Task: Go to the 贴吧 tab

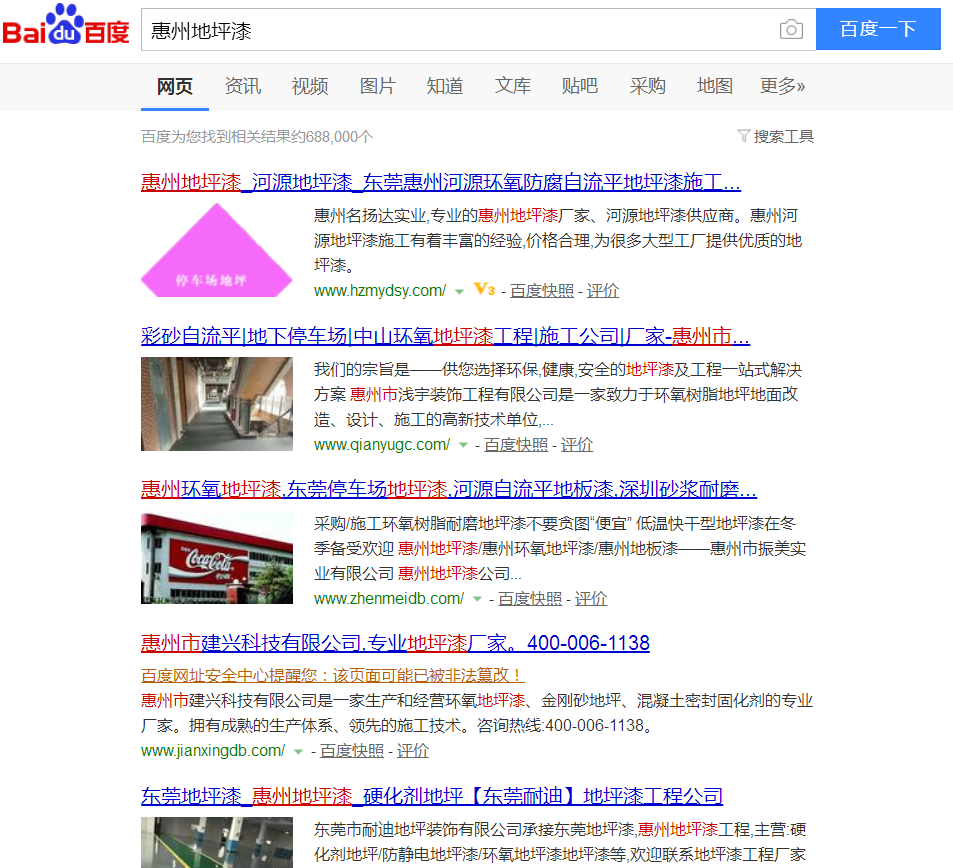Action: (580, 86)
